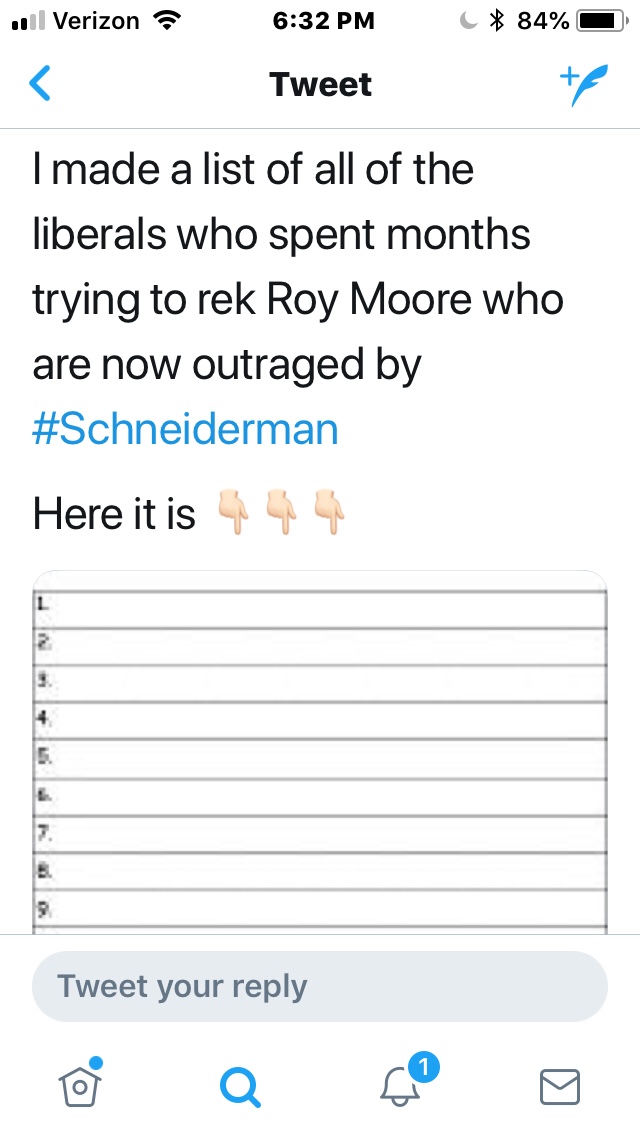Tap the 6:32 PM status bar clock
640x1136 pixels.
(x=320, y=21)
